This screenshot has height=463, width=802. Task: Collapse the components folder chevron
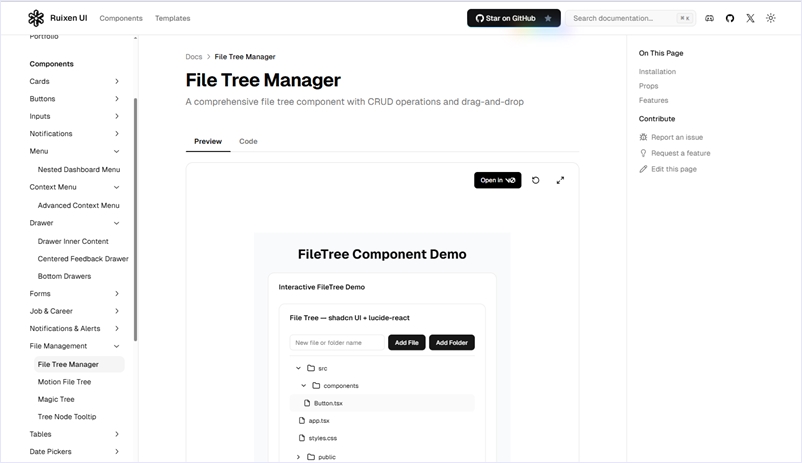(303, 385)
